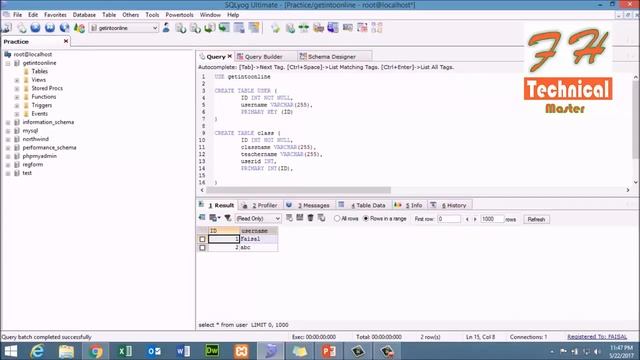Click the First row input field
Image resolution: width=640 pixels, height=360 pixels.
click(x=449, y=219)
